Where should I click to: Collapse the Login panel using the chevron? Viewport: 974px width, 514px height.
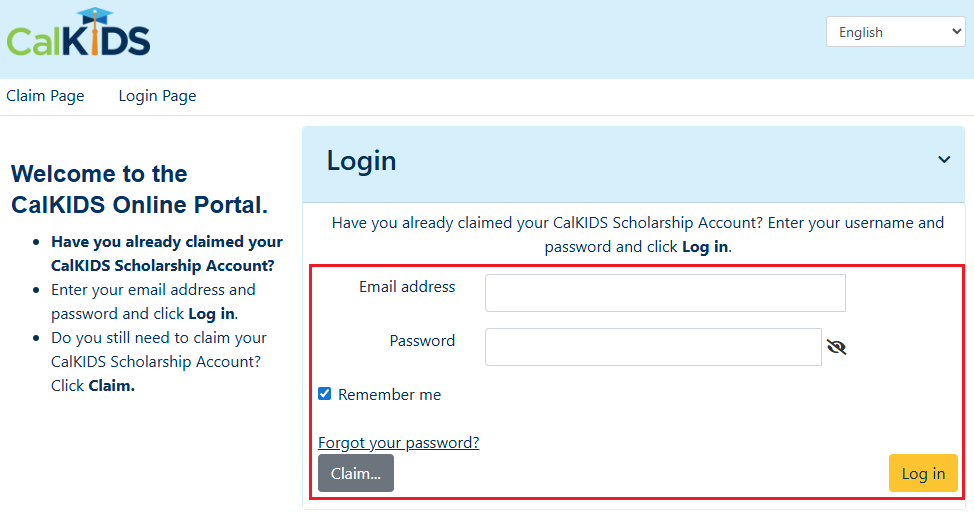click(x=944, y=160)
